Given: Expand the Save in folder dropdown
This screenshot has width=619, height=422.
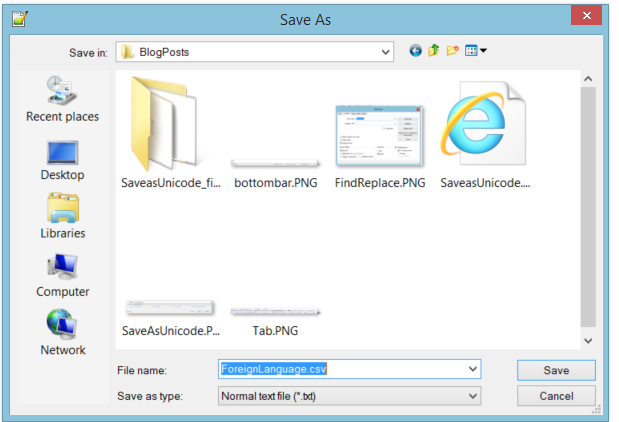Looking at the screenshot, I should (x=386, y=51).
